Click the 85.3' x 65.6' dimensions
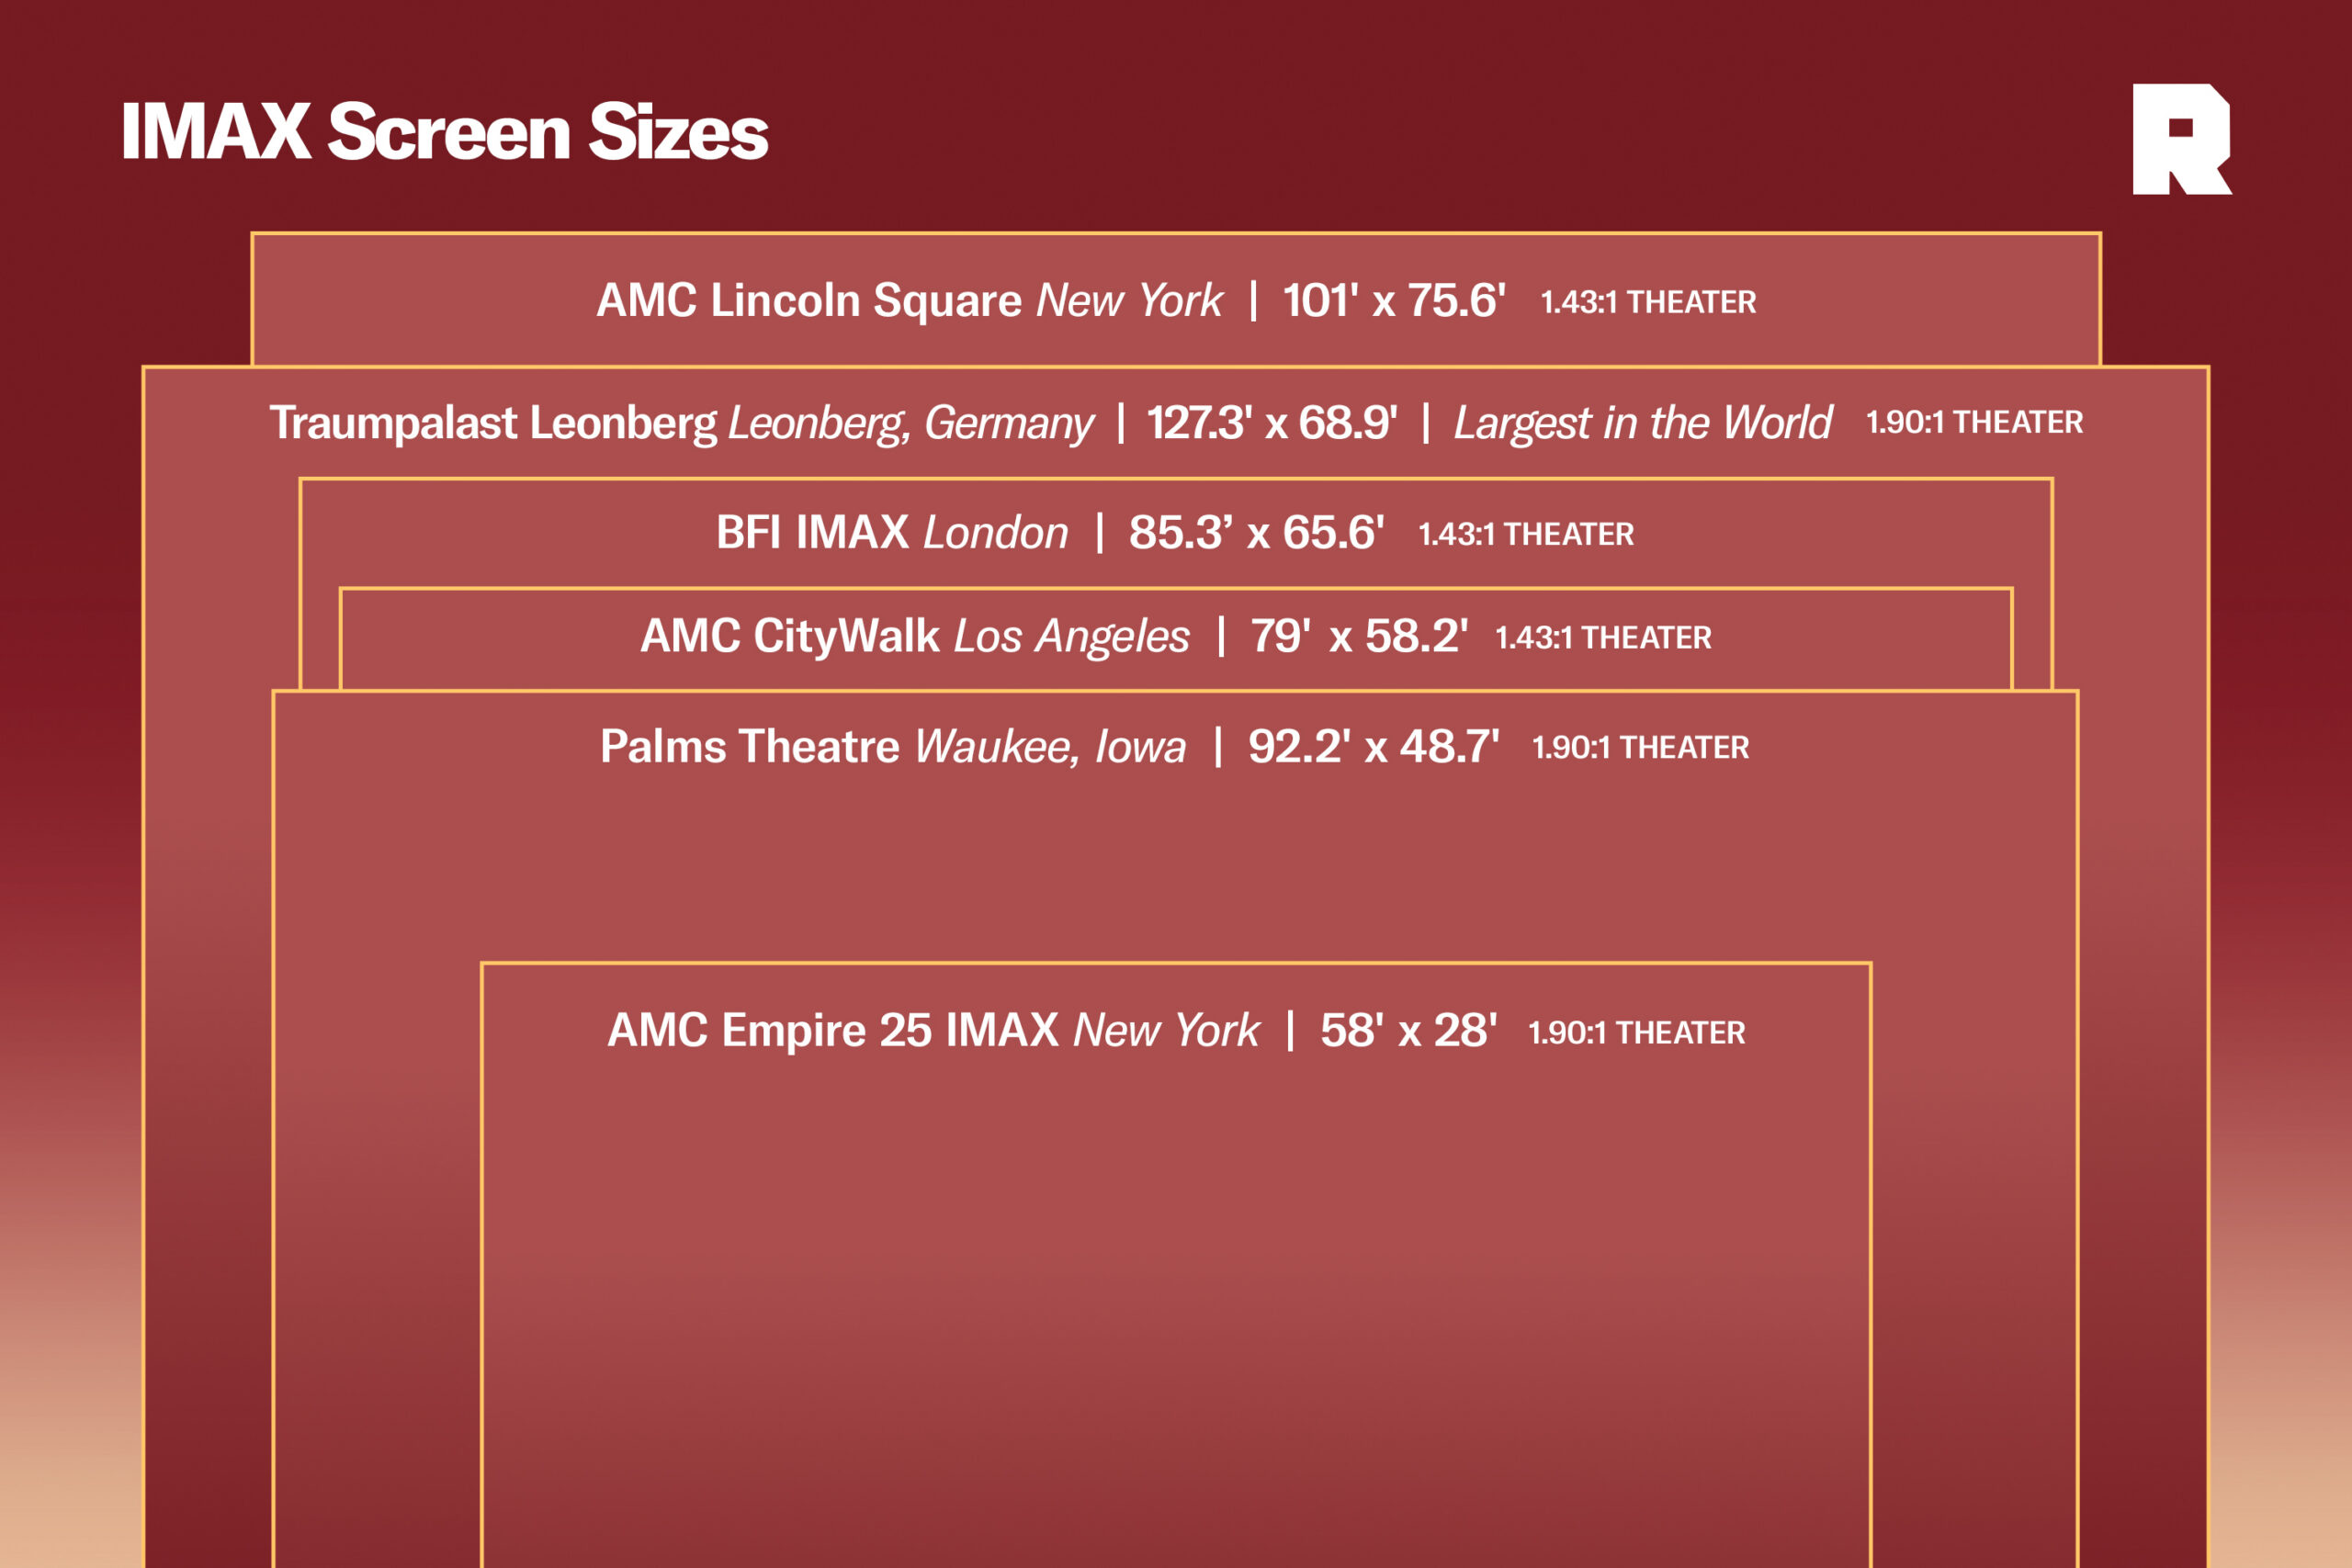Image resolution: width=2352 pixels, height=1568 pixels. 1256,532
